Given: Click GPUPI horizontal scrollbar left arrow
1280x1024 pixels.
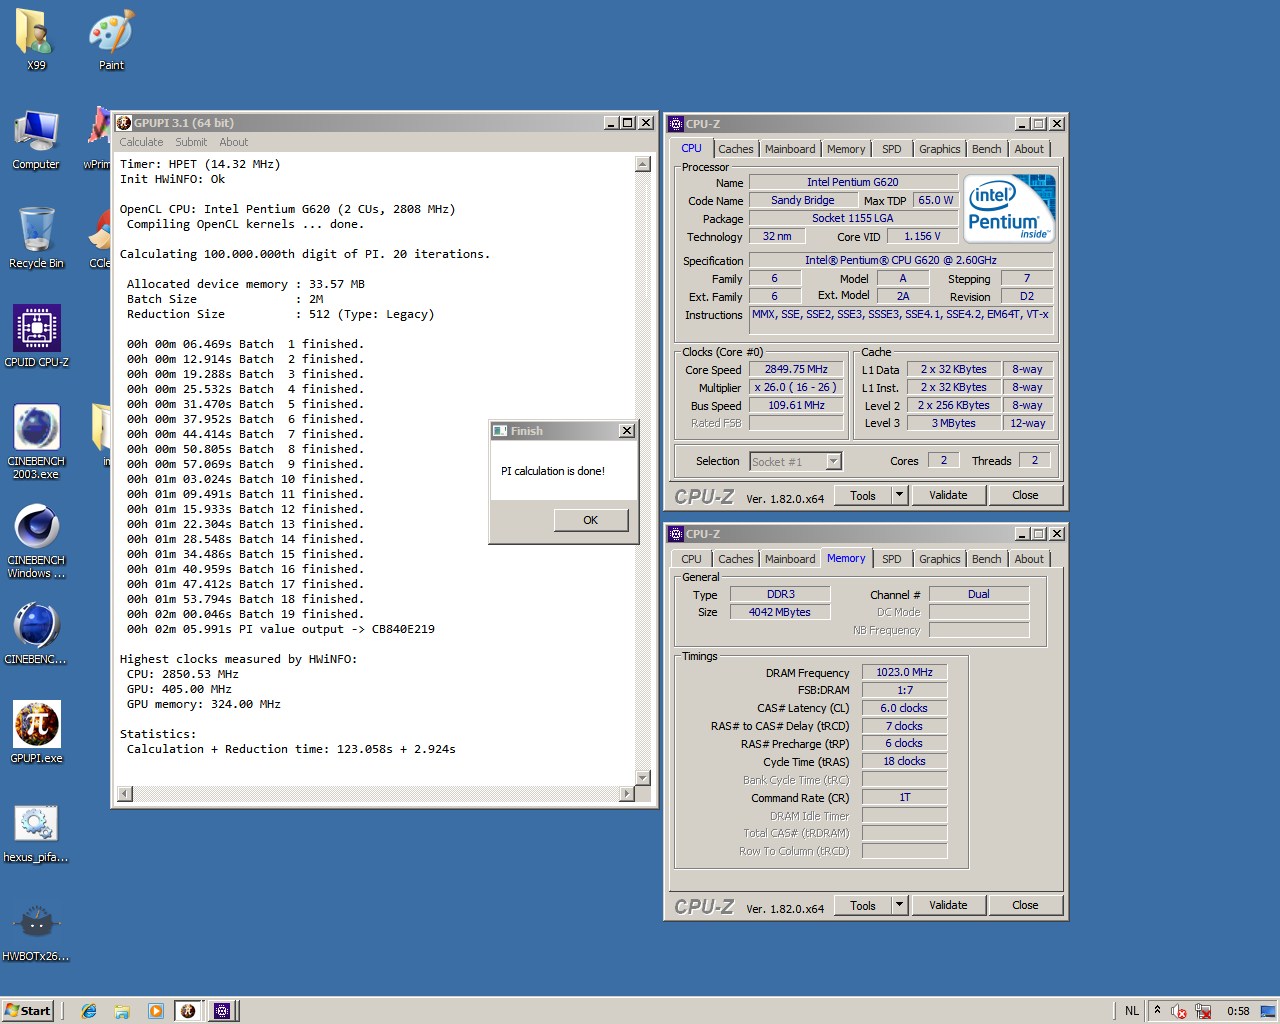Looking at the screenshot, I should point(125,794).
